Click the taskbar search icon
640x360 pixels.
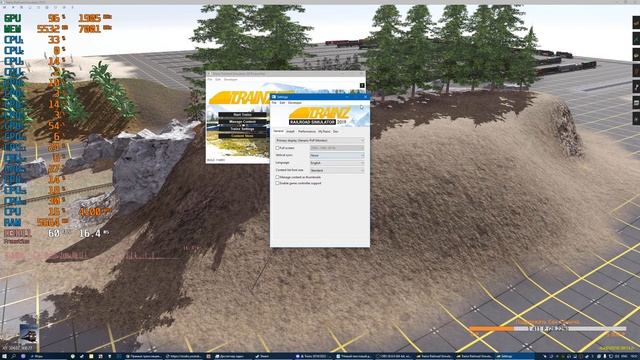click(x=13, y=356)
